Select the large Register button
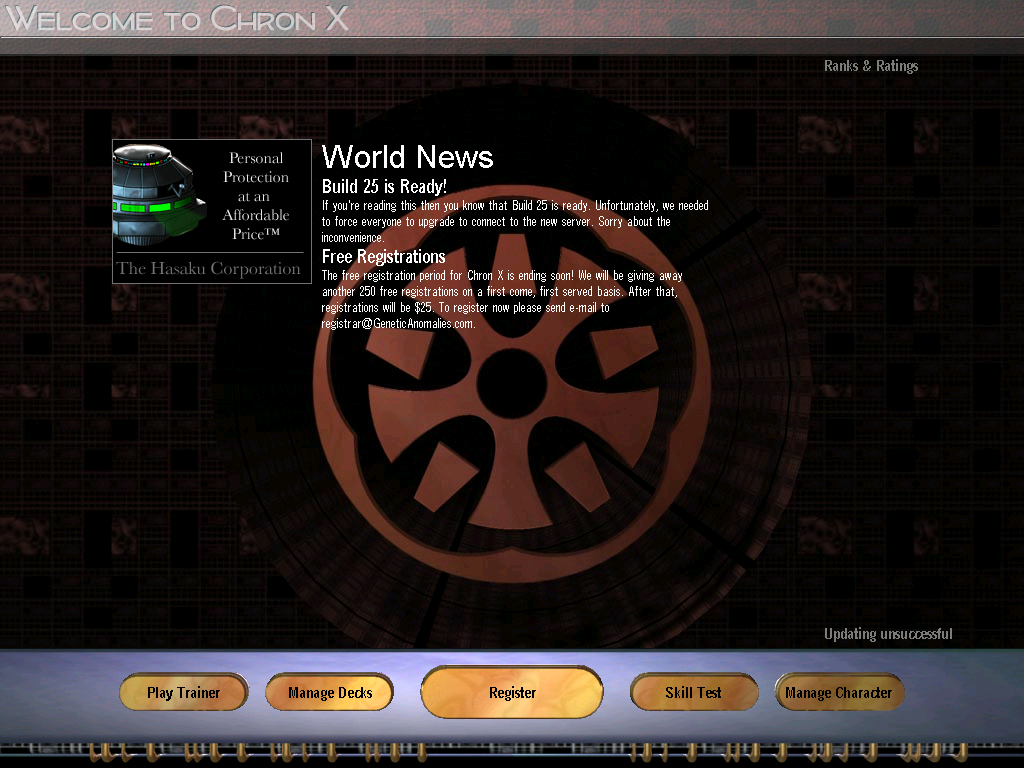The image size is (1024, 768). pos(512,692)
